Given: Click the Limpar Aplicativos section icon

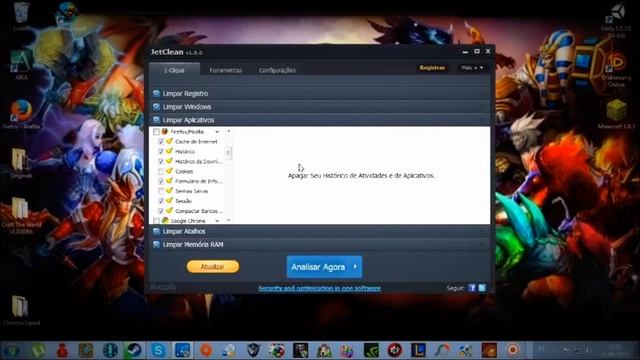Looking at the screenshot, I should click(156, 120).
